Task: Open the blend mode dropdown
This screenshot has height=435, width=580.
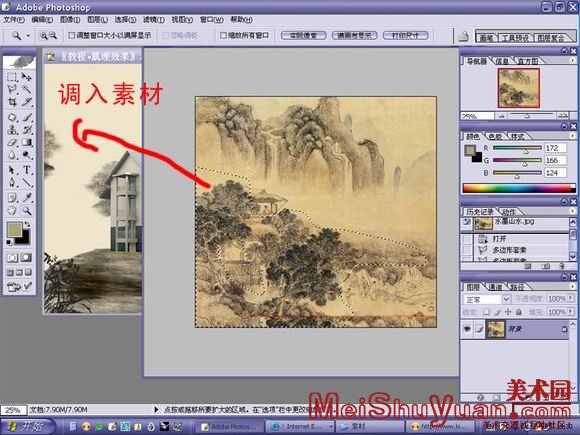Action: 506,299
